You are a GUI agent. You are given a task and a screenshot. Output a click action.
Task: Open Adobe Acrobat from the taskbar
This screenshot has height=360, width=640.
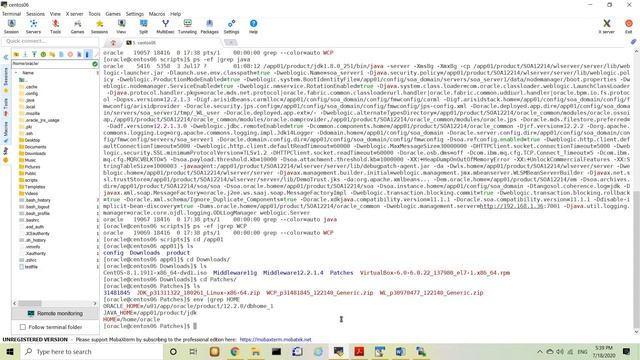(359, 351)
